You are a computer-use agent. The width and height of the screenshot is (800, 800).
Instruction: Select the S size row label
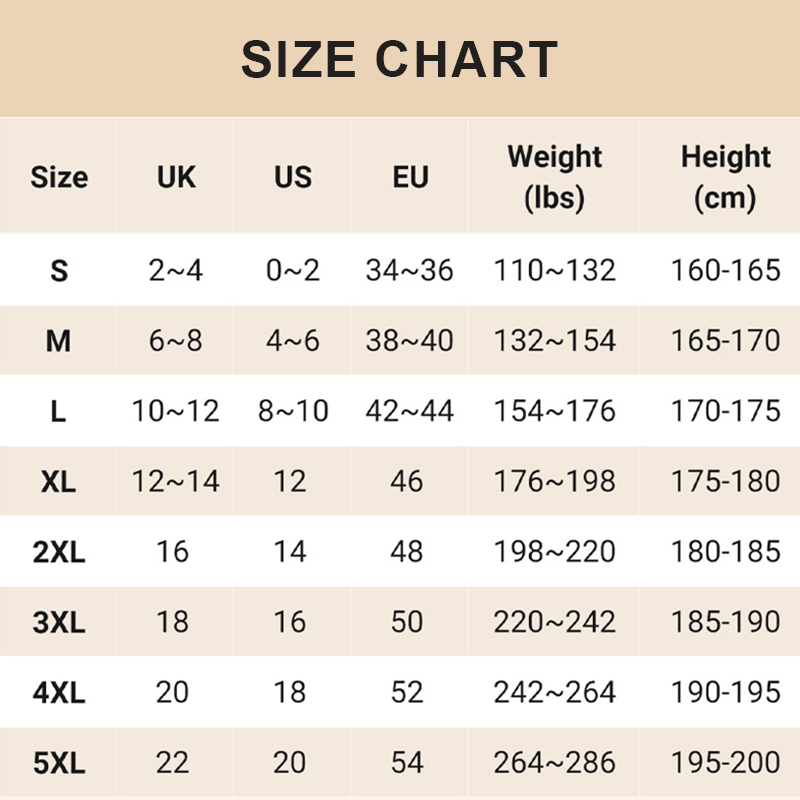pos(59,270)
